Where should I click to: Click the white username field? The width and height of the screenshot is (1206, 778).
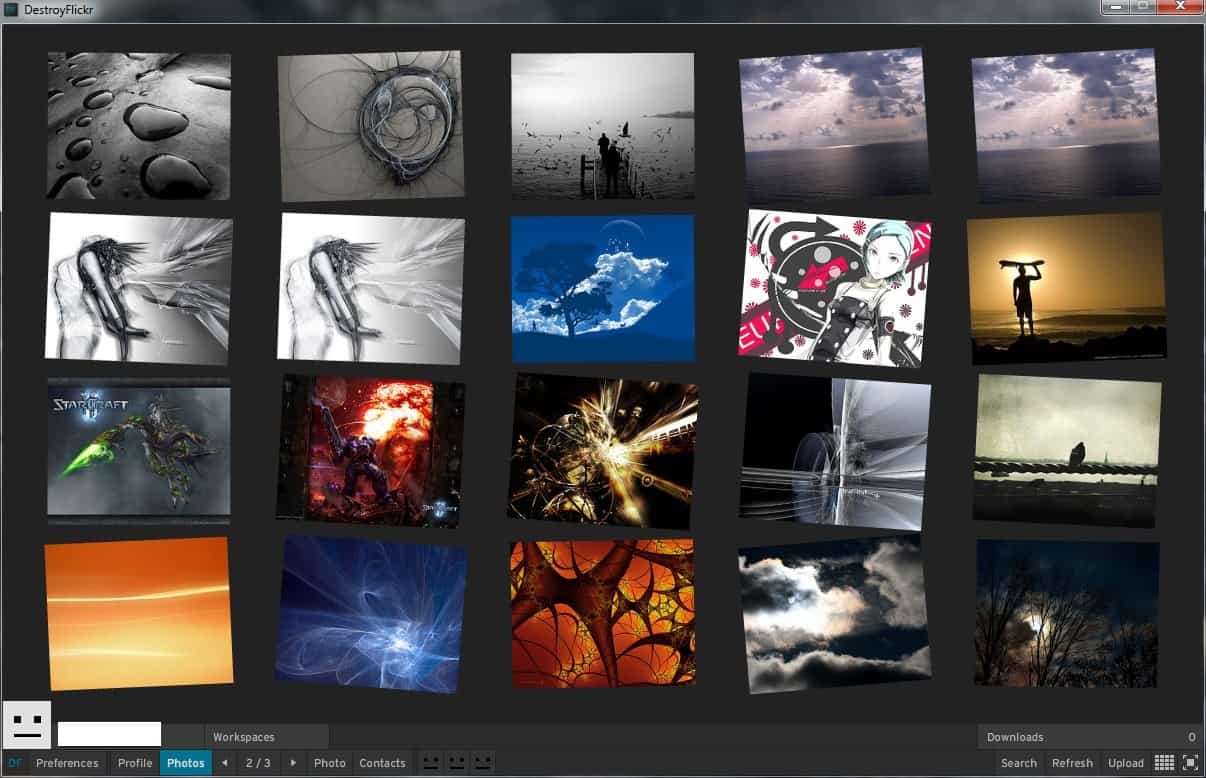click(109, 734)
